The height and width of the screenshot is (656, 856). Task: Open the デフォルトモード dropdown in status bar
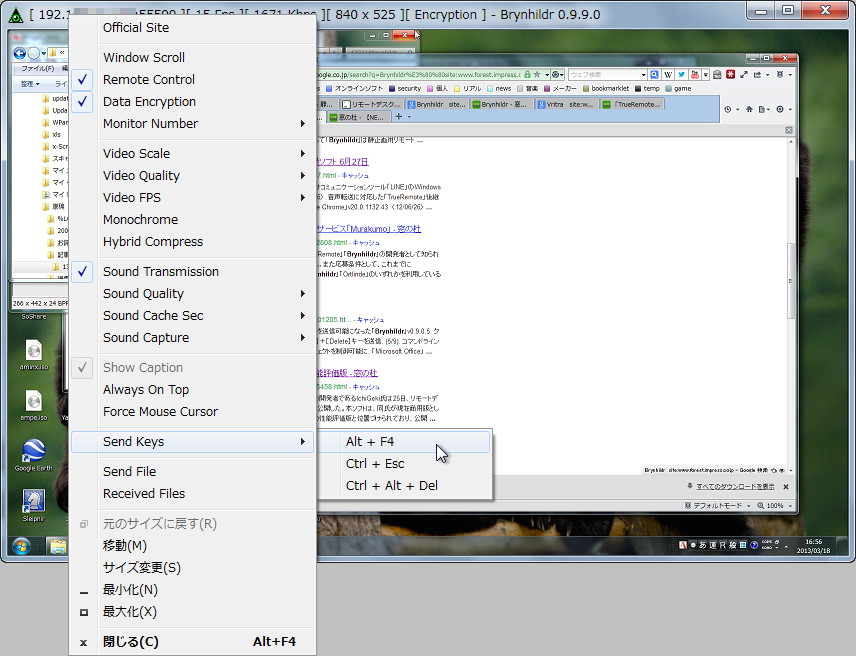pyautogui.click(x=717, y=505)
